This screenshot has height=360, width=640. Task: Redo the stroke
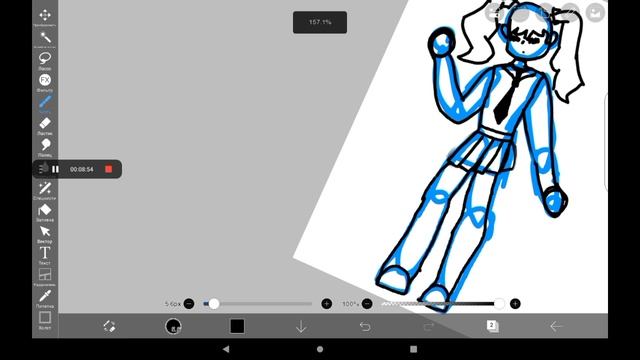(429, 327)
